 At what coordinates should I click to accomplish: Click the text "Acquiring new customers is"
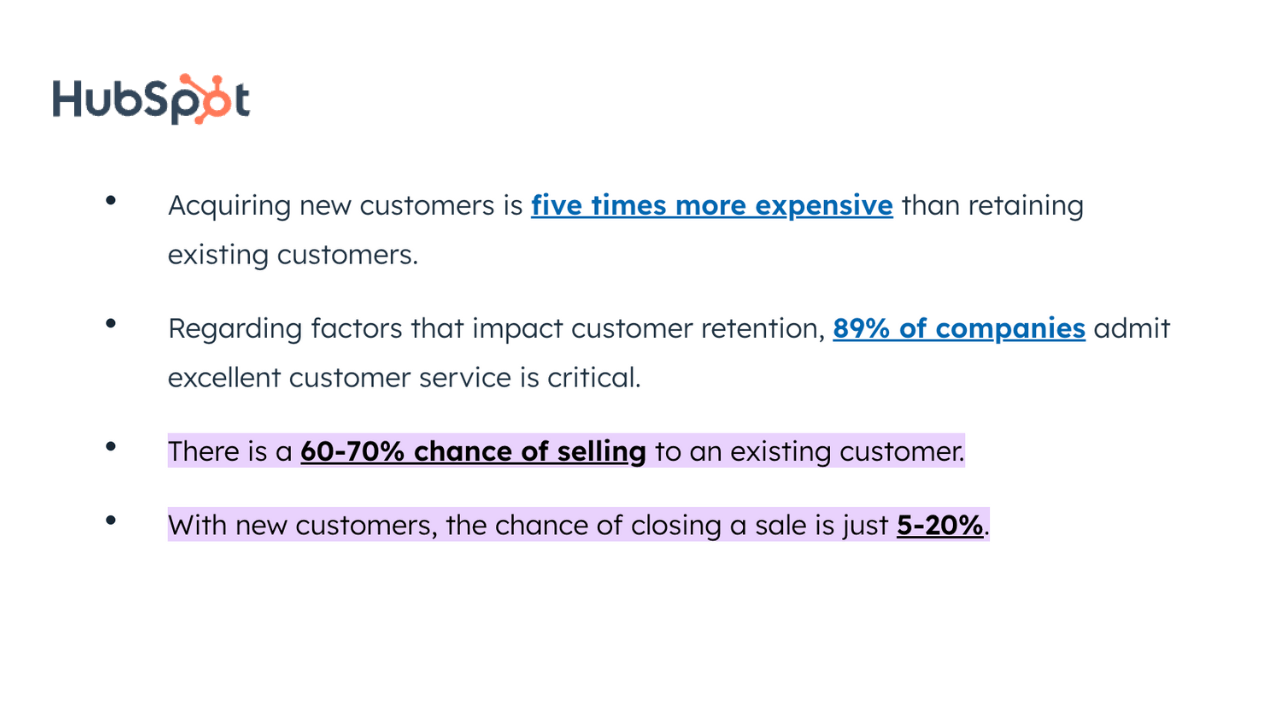[x=346, y=206]
